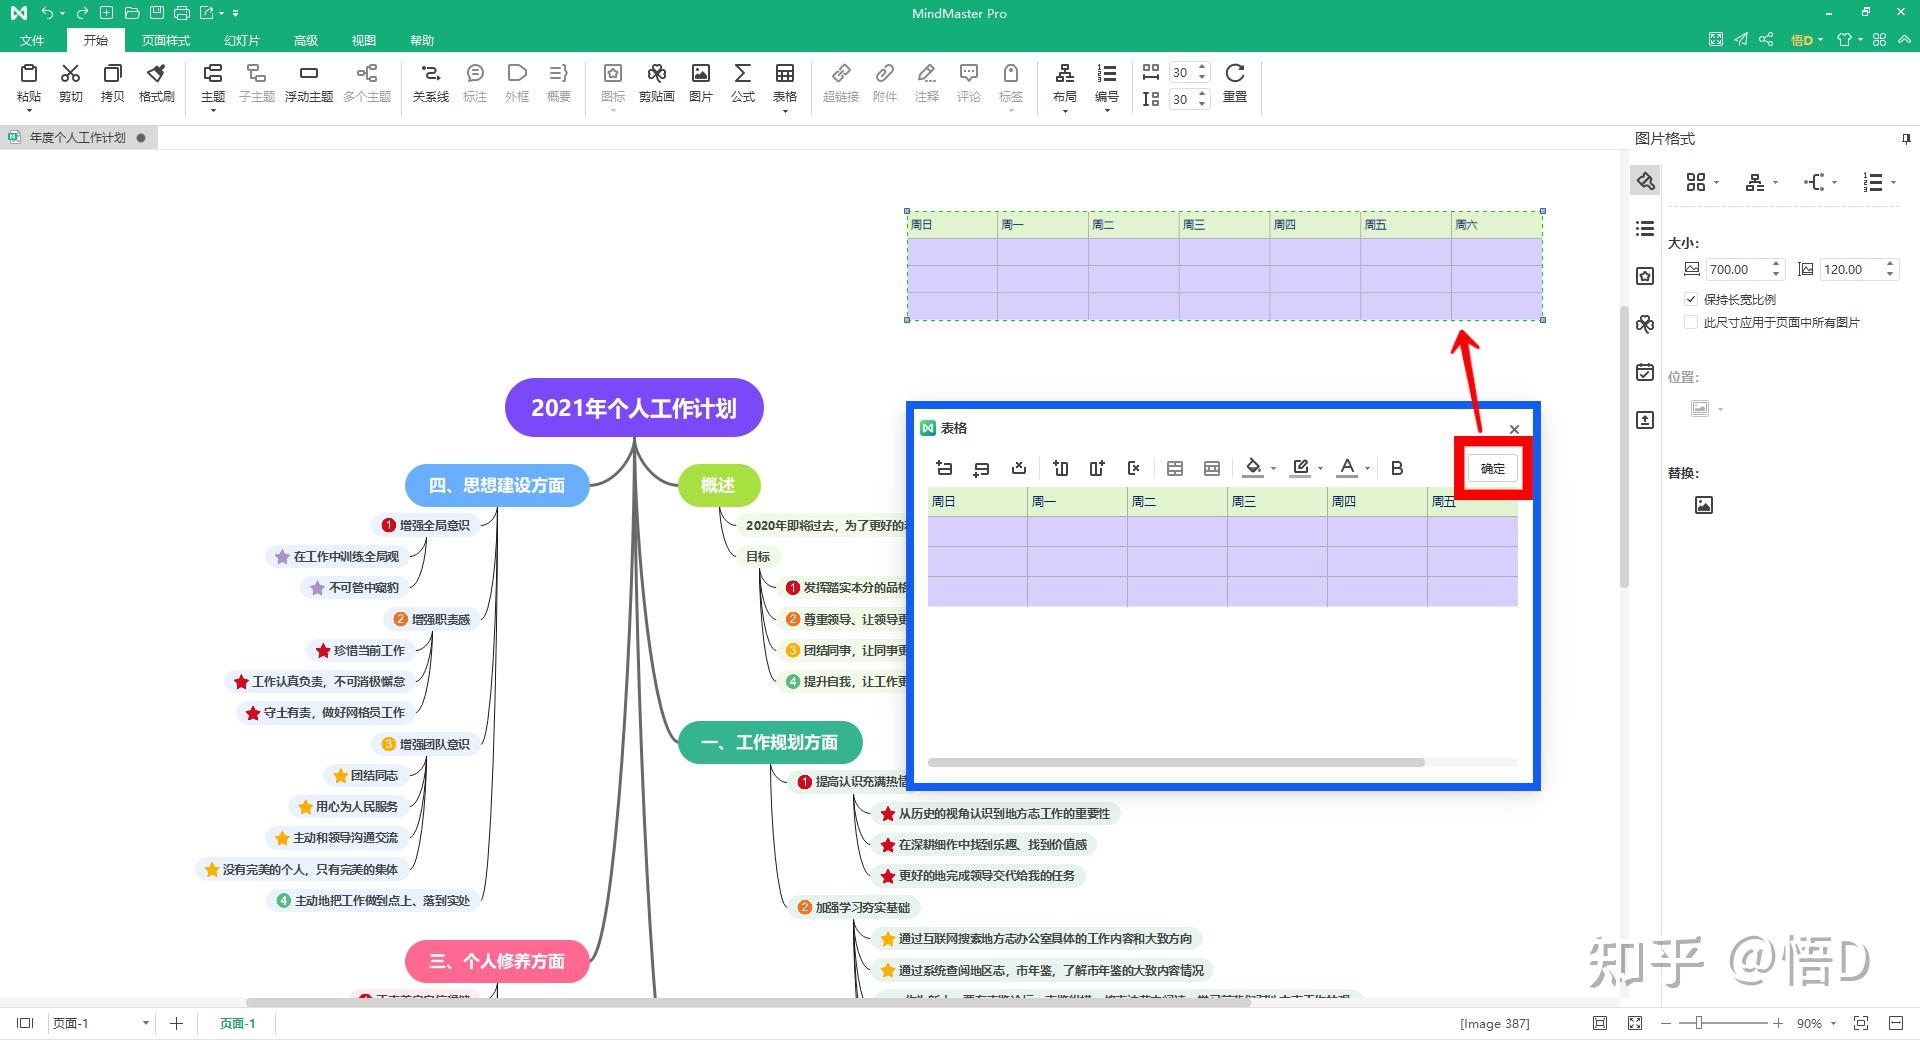Click the zoom slider in status bar
1920x1040 pixels.
[x=1698, y=1023]
